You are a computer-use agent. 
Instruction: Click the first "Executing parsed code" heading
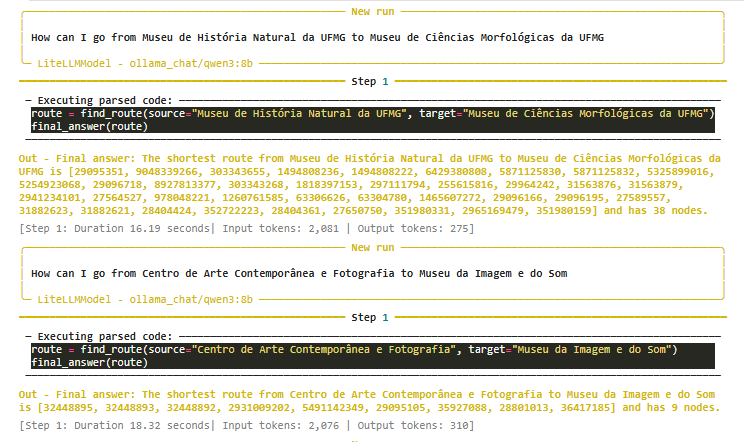[x=104, y=101]
